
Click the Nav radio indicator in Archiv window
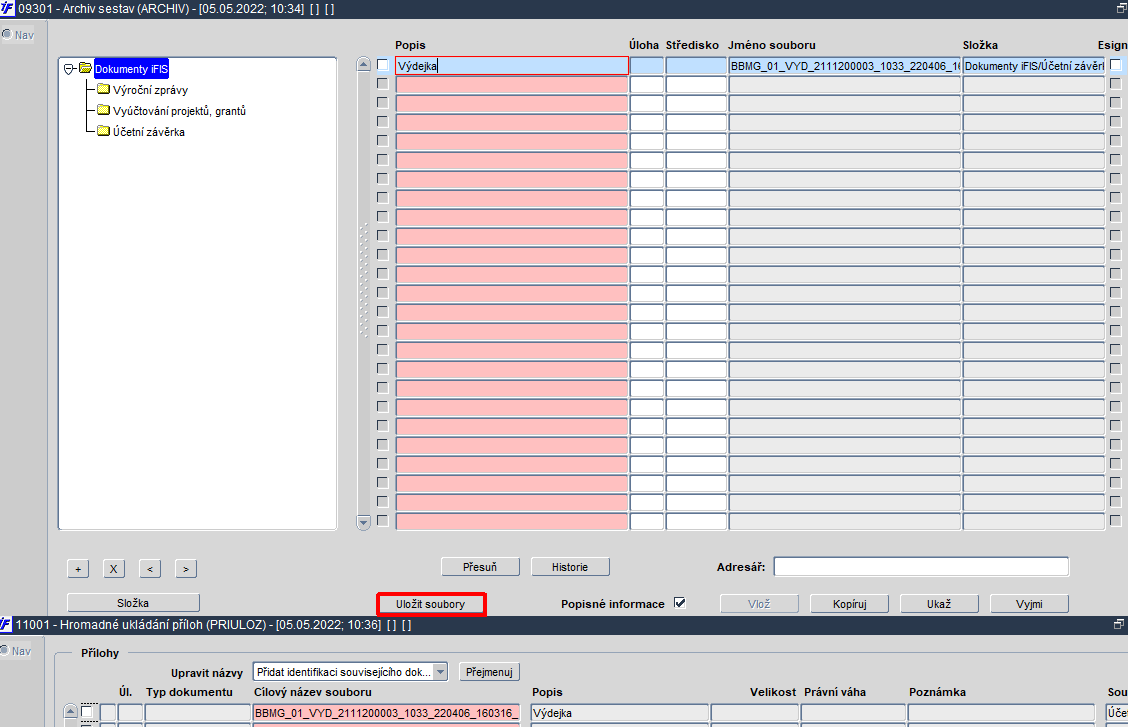(x=6, y=34)
